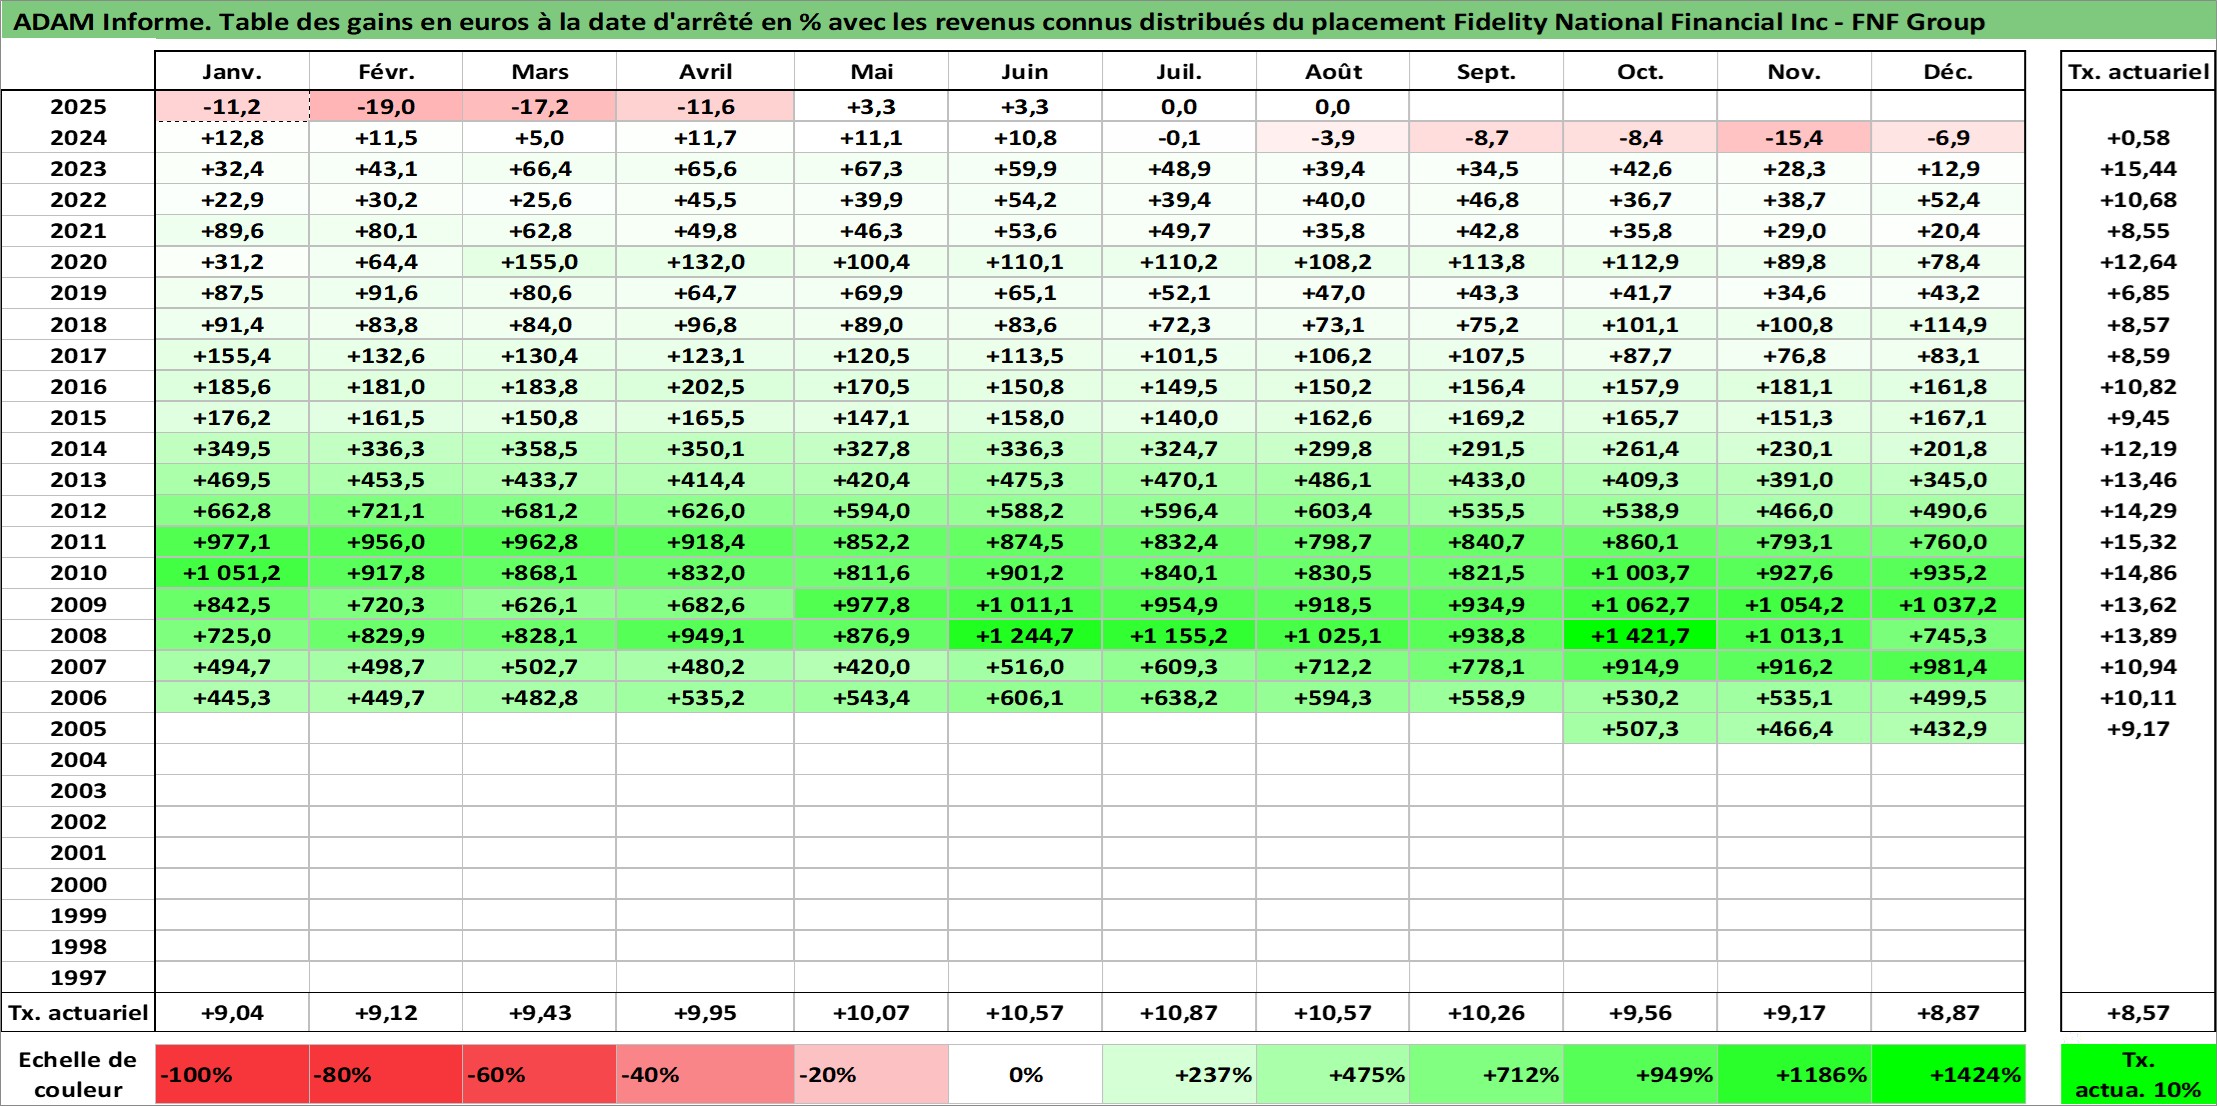
Task: Click the +9,17 actuarial rate for 2005
Action: (2138, 729)
